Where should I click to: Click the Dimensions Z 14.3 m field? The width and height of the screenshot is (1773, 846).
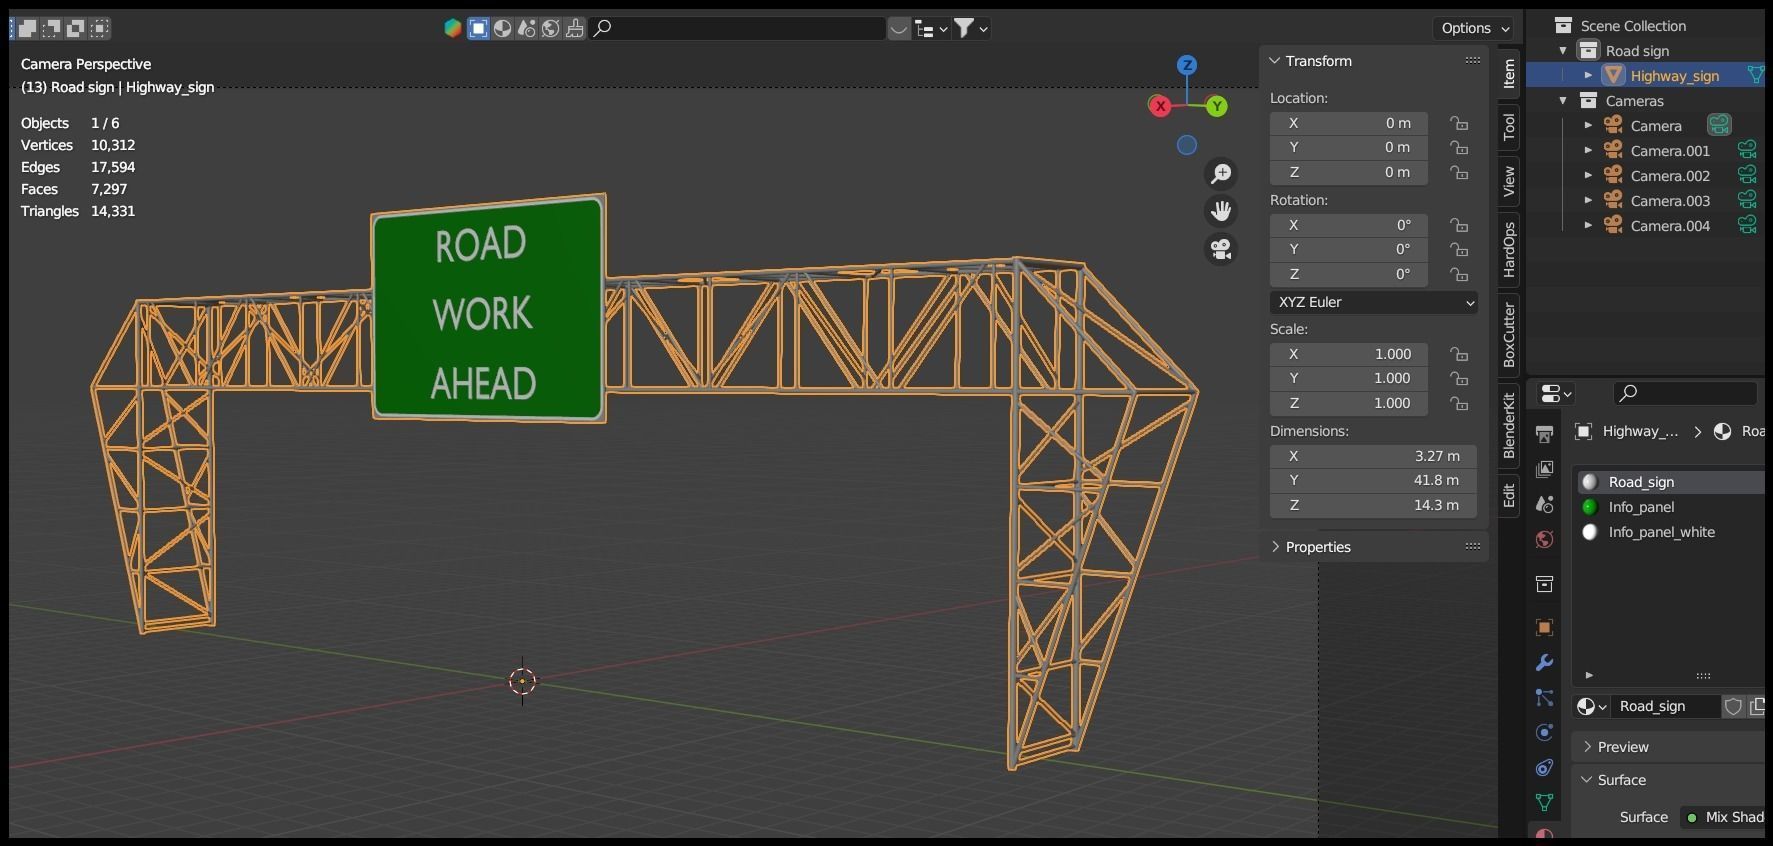[x=1374, y=505]
